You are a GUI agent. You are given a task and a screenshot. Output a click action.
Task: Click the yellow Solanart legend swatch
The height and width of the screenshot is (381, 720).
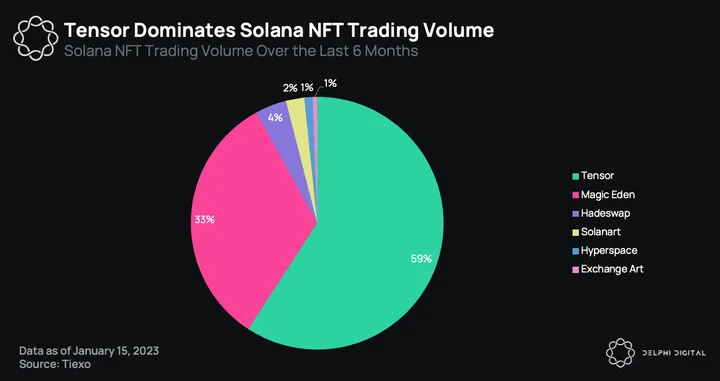coord(575,232)
